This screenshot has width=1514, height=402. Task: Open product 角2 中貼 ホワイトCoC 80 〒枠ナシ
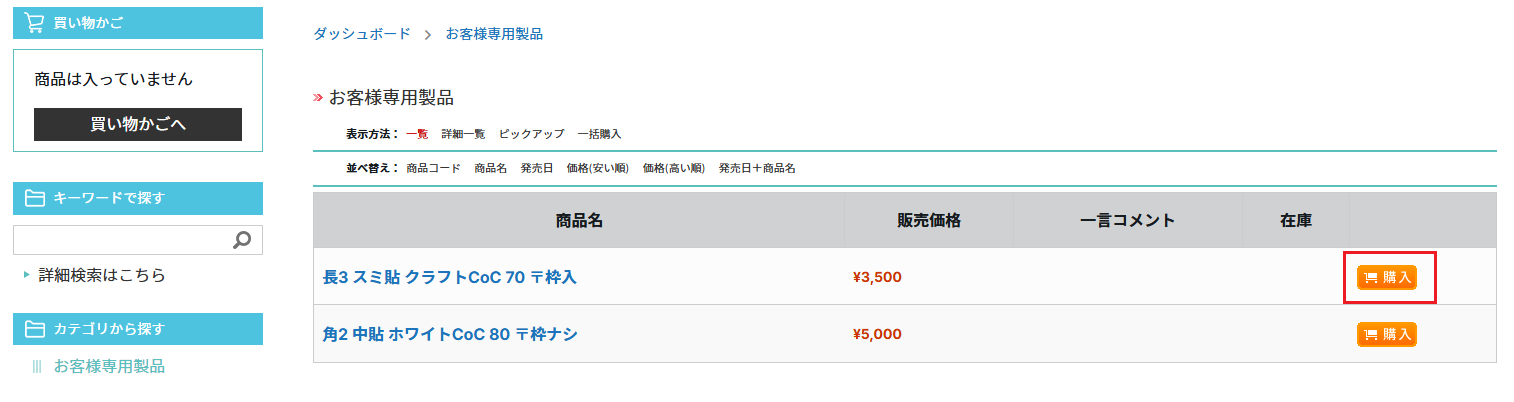pos(450,334)
